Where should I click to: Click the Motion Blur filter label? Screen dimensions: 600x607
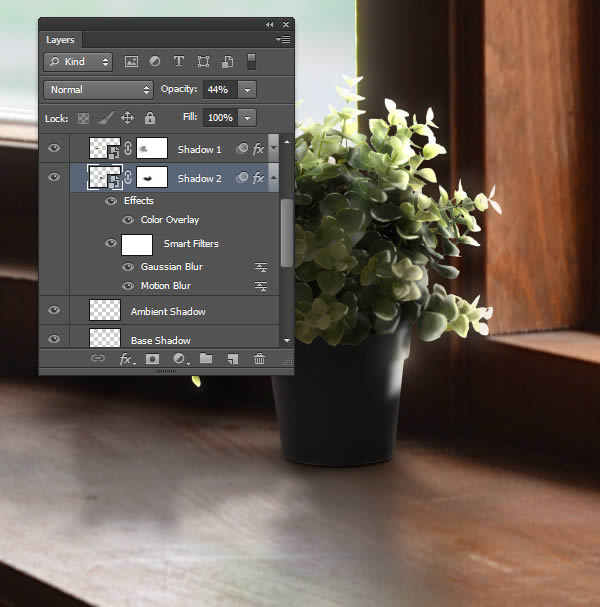pyautogui.click(x=165, y=286)
